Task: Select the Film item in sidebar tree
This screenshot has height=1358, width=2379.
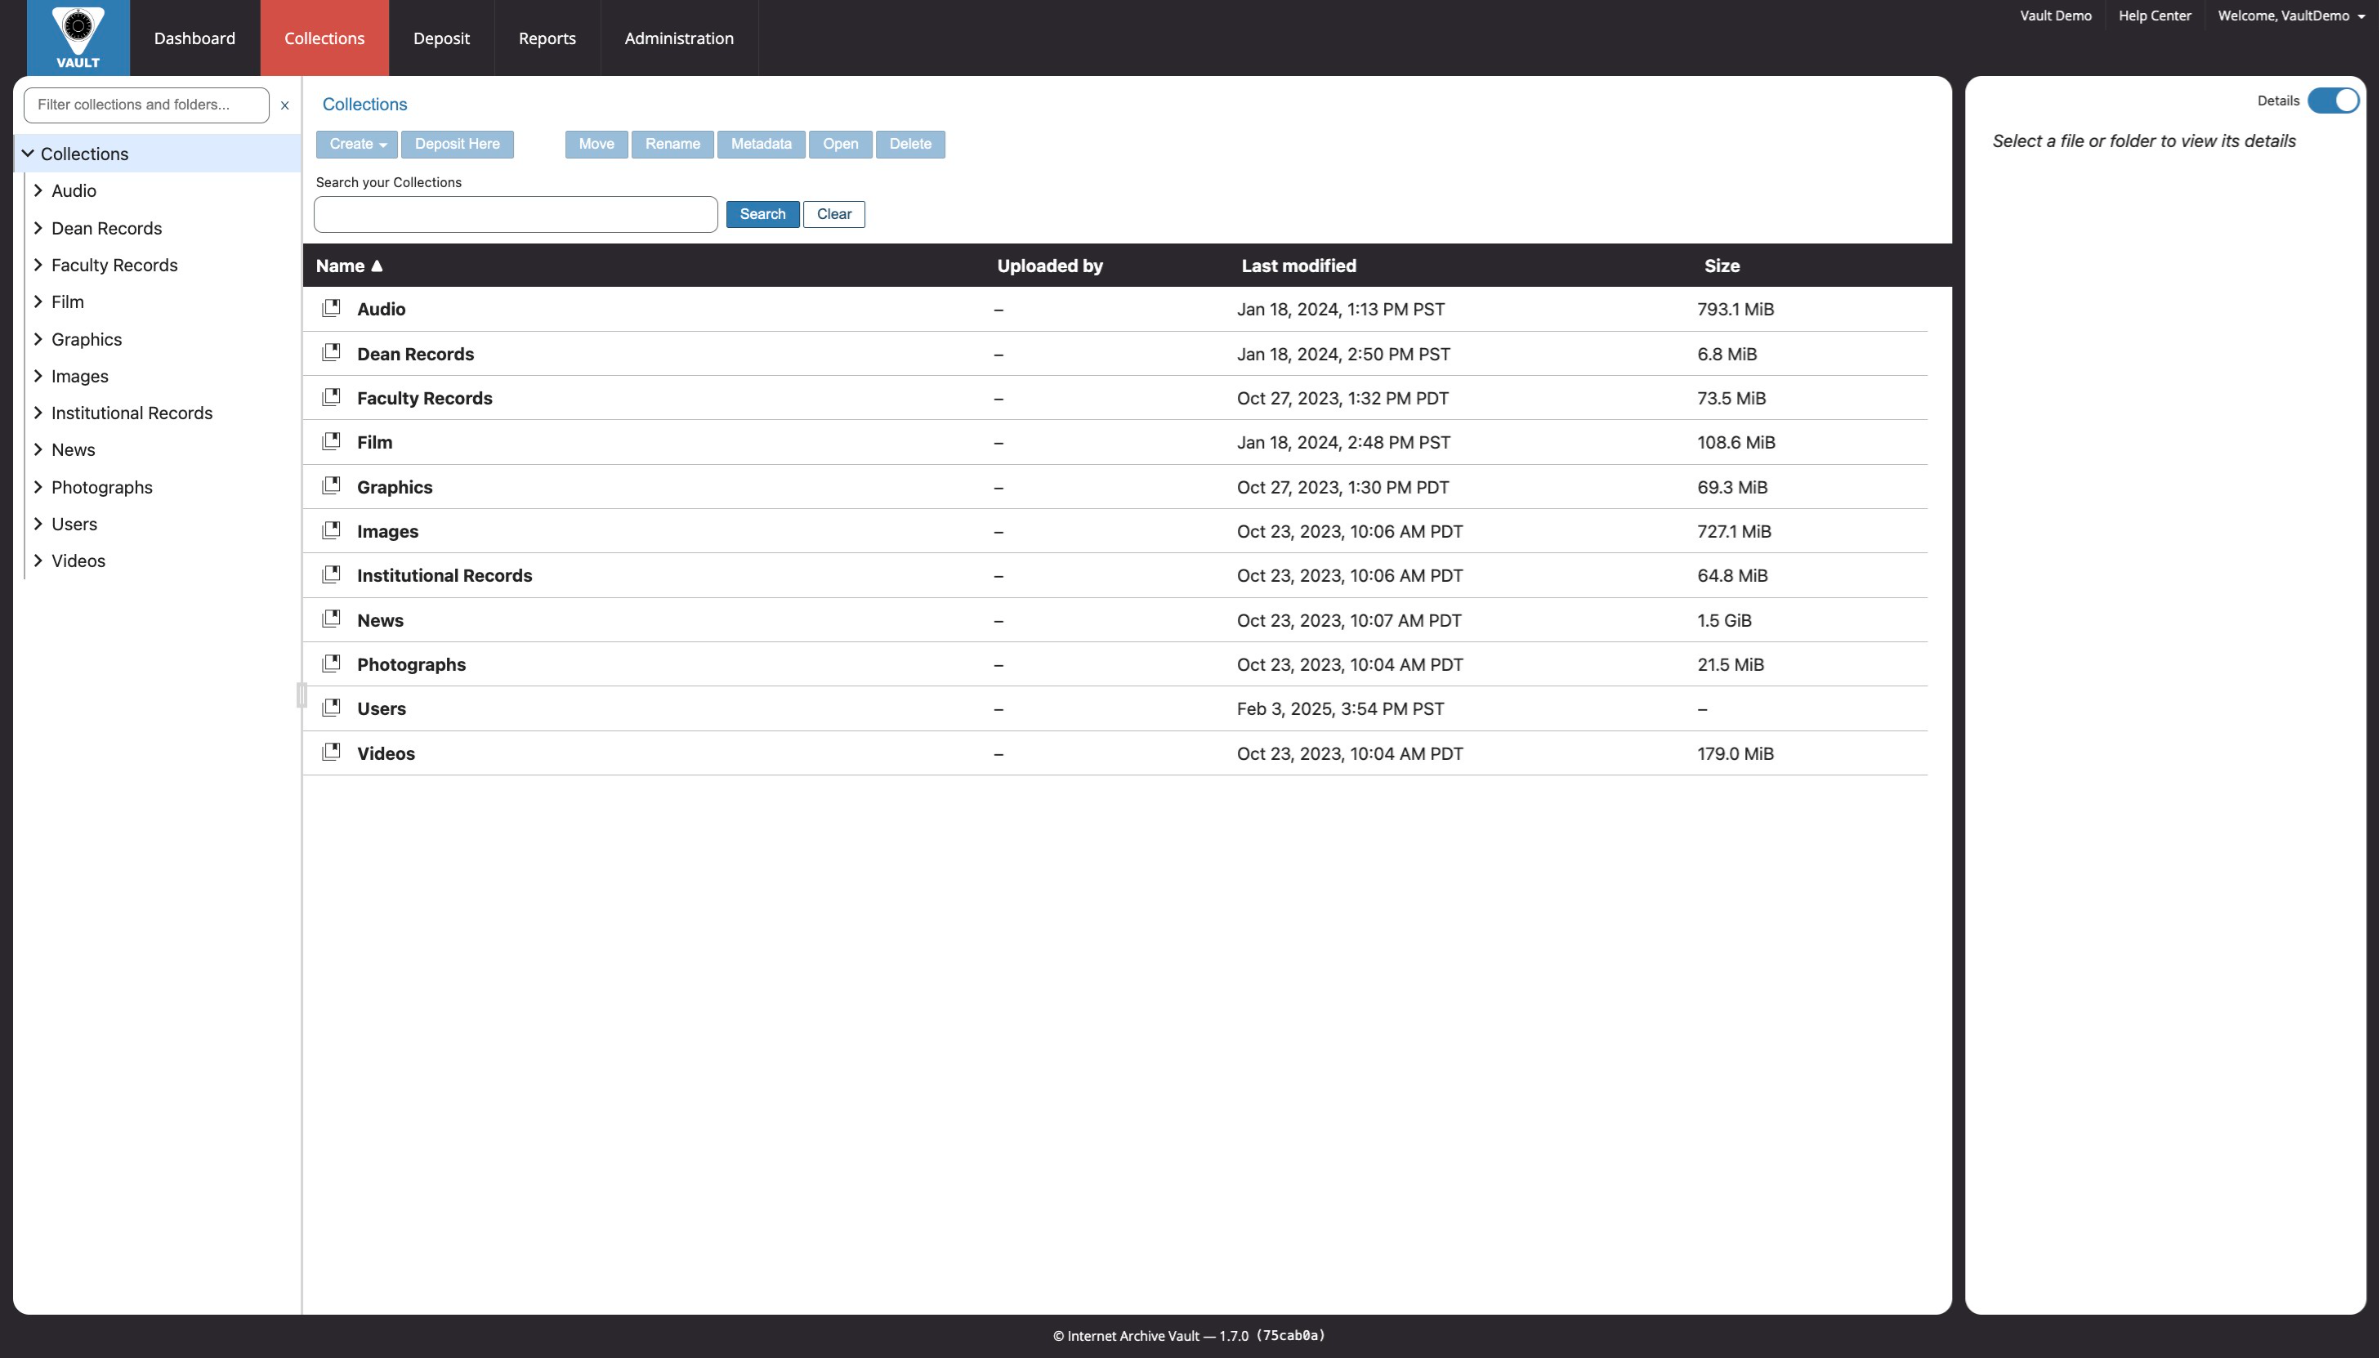Action: coord(68,302)
